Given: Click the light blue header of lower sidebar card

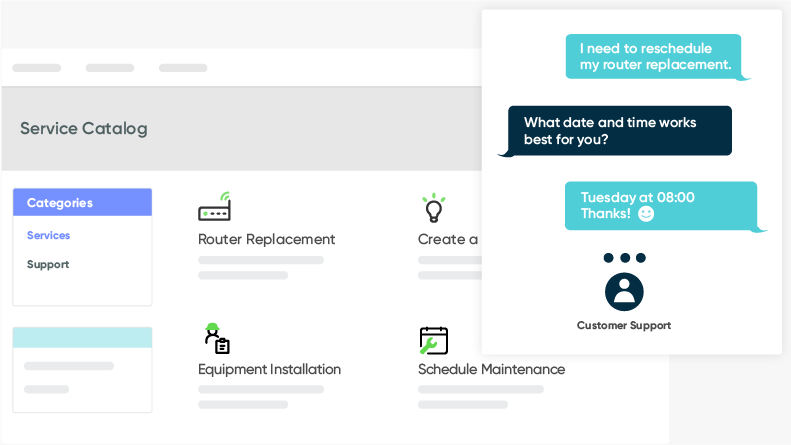Looking at the screenshot, I should (82, 337).
